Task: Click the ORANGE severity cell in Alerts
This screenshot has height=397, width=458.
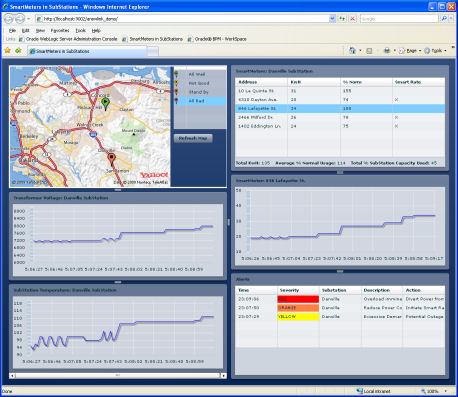Action: click(x=298, y=308)
